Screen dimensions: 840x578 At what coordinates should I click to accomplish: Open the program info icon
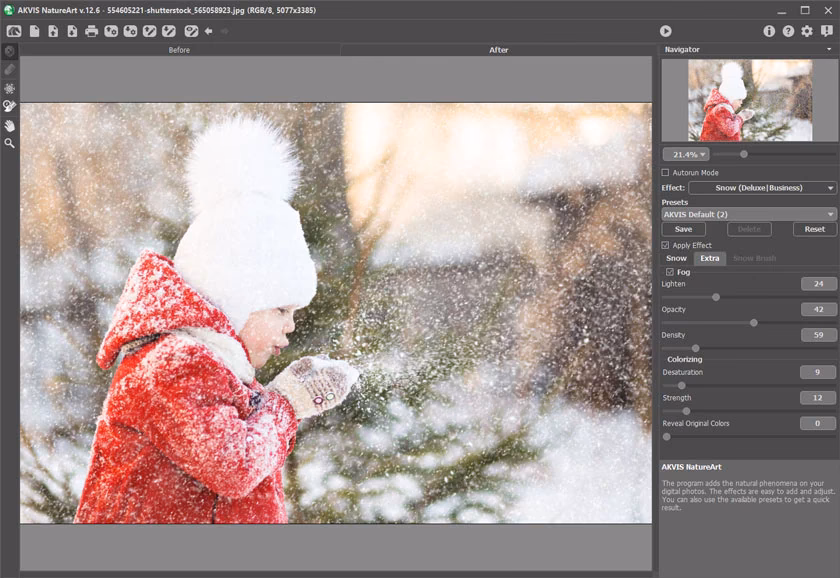click(769, 31)
